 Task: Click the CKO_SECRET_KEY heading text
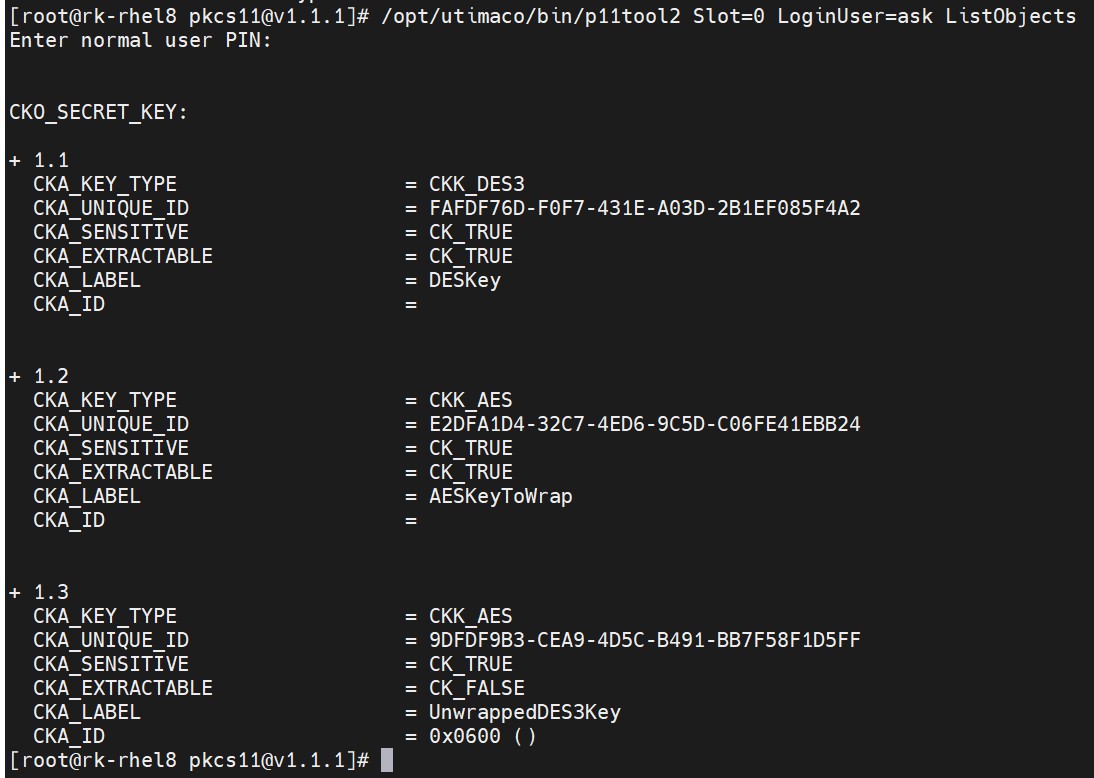[98, 112]
